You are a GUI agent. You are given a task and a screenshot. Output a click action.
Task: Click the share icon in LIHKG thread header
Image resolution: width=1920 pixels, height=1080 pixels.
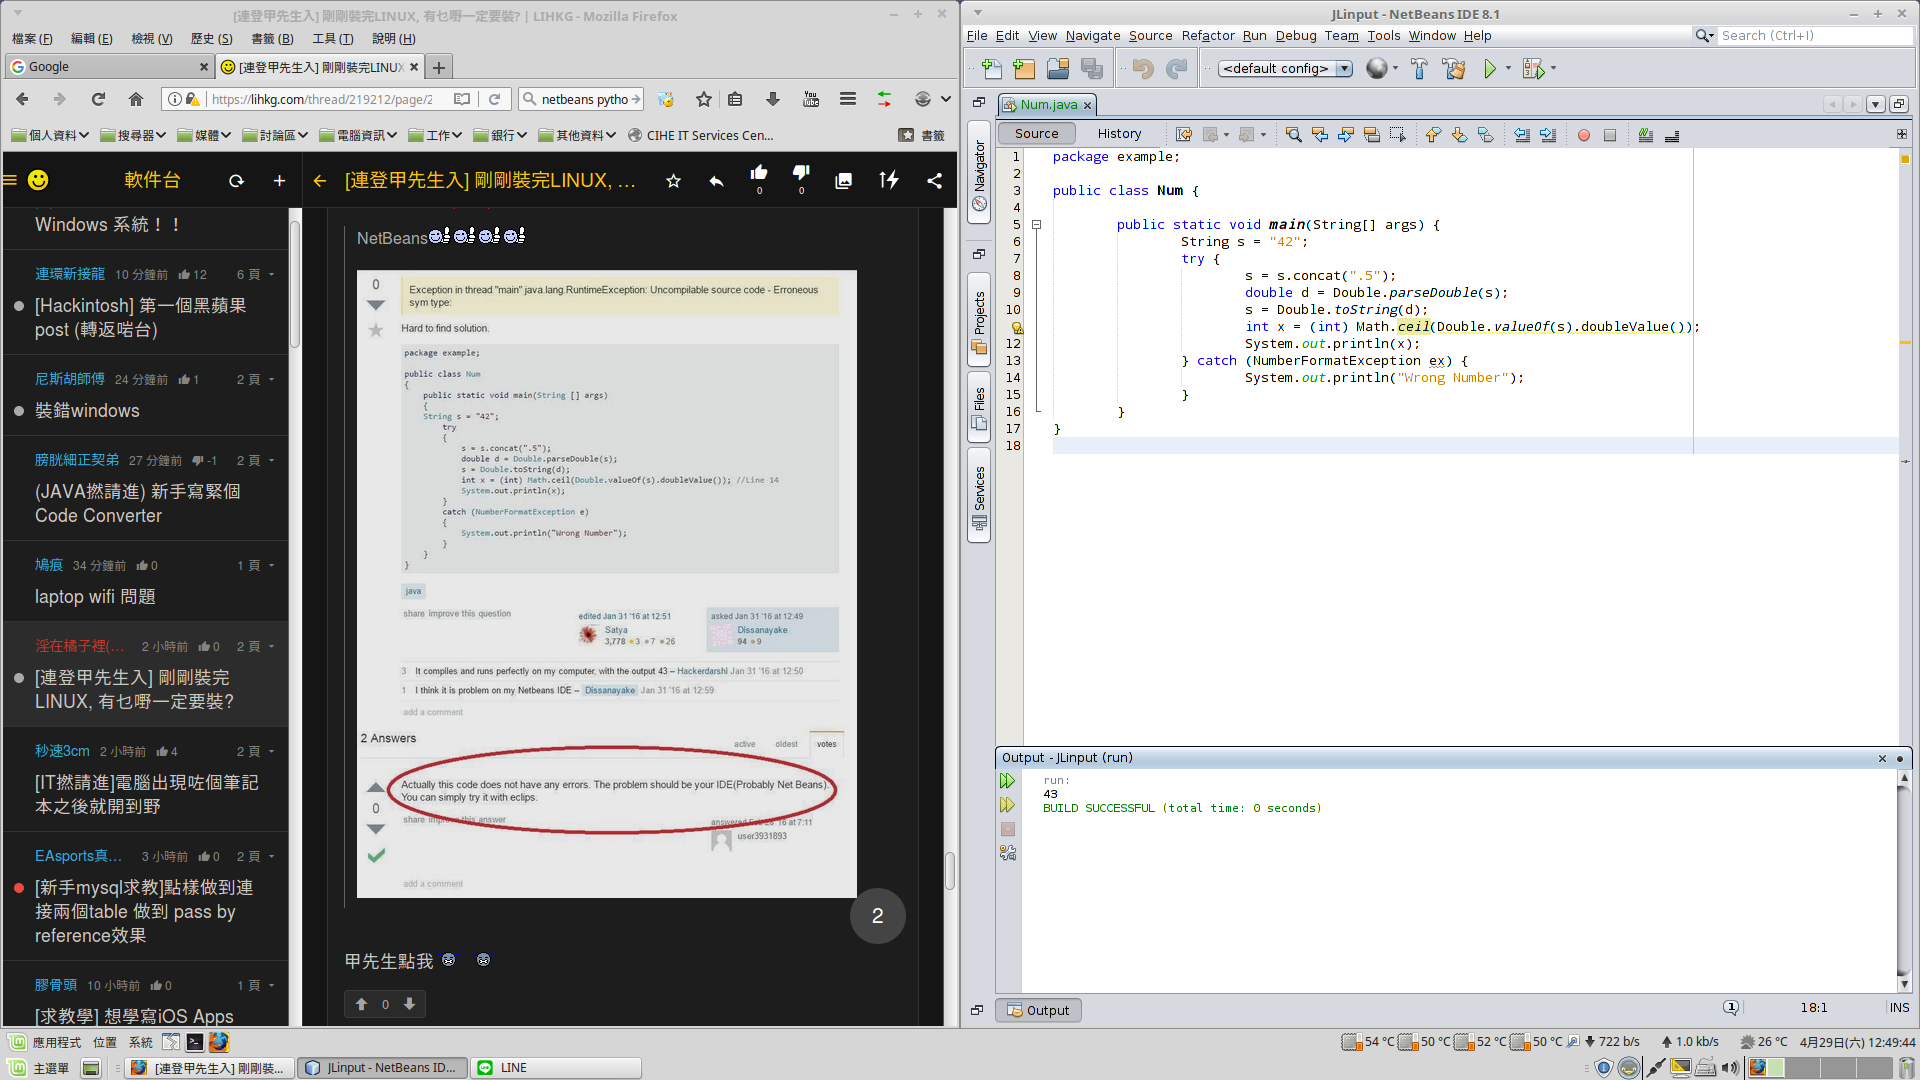click(934, 181)
